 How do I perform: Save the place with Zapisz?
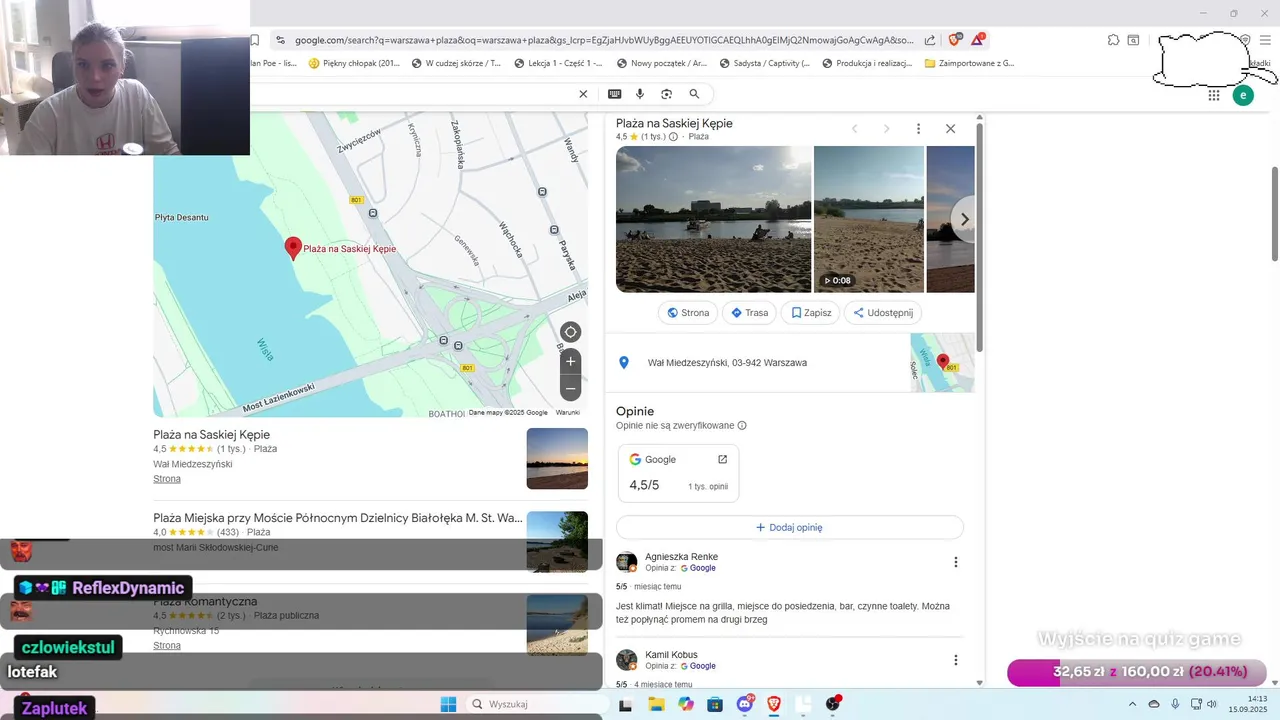(811, 313)
